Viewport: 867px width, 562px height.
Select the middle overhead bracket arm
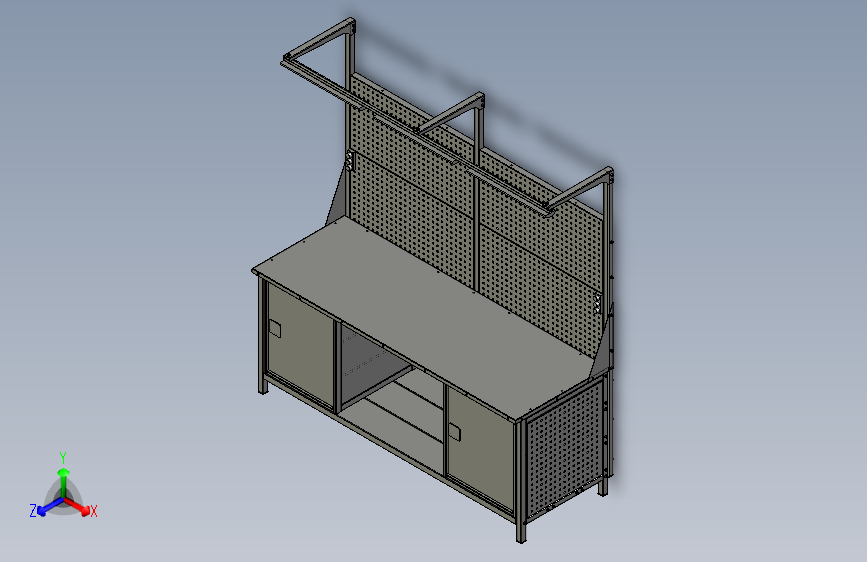pyautogui.click(x=451, y=113)
